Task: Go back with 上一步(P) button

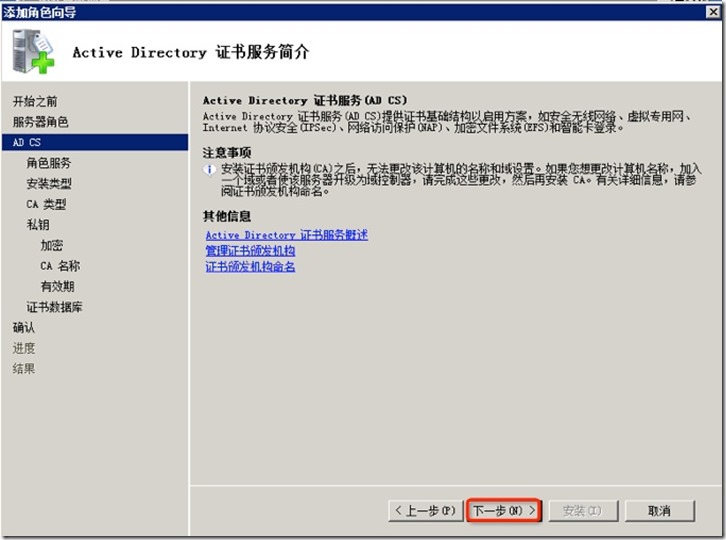Action: pyautogui.click(x=426, y=510)
